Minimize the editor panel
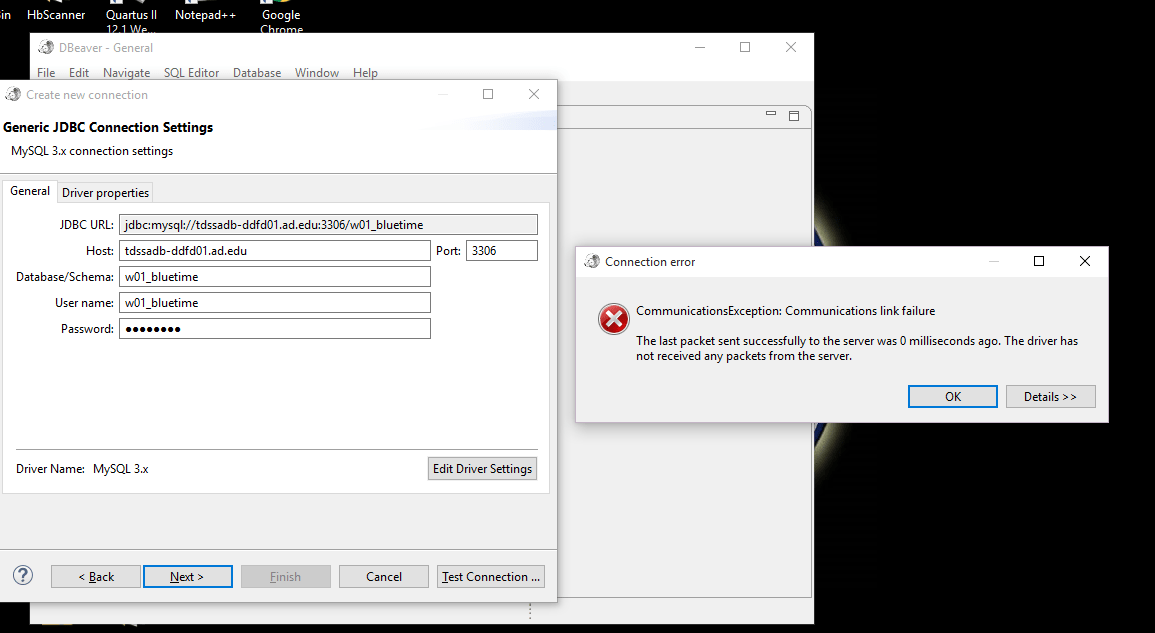The height and width of the screenshot is (633, 1155). point(770,115)
